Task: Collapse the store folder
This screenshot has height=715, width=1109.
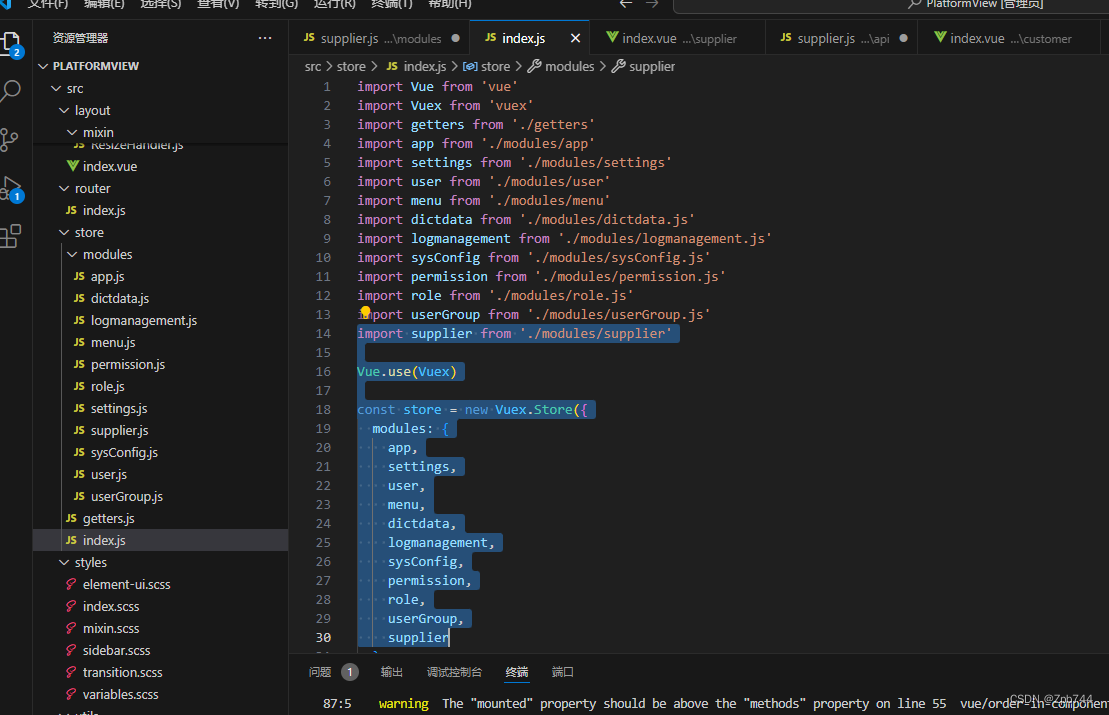Action: [64, 233]
